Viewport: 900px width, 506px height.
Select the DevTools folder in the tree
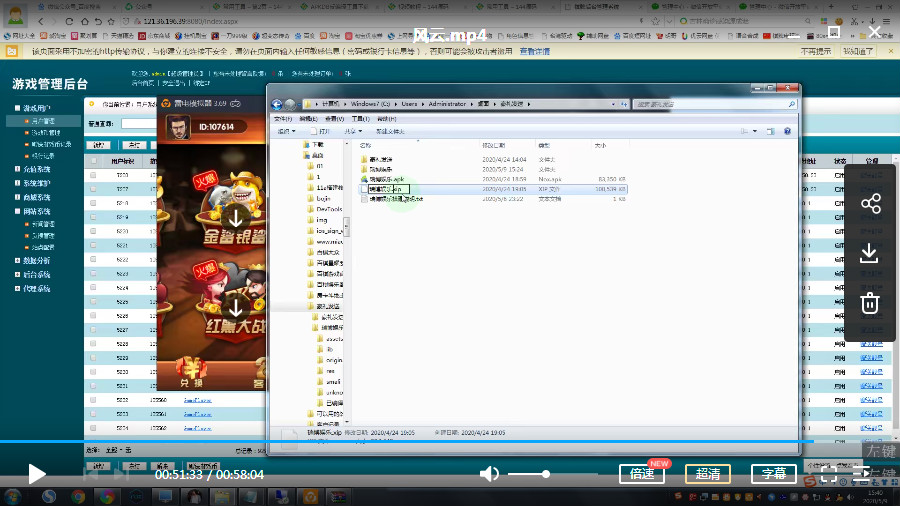click(x=329, y=209)
